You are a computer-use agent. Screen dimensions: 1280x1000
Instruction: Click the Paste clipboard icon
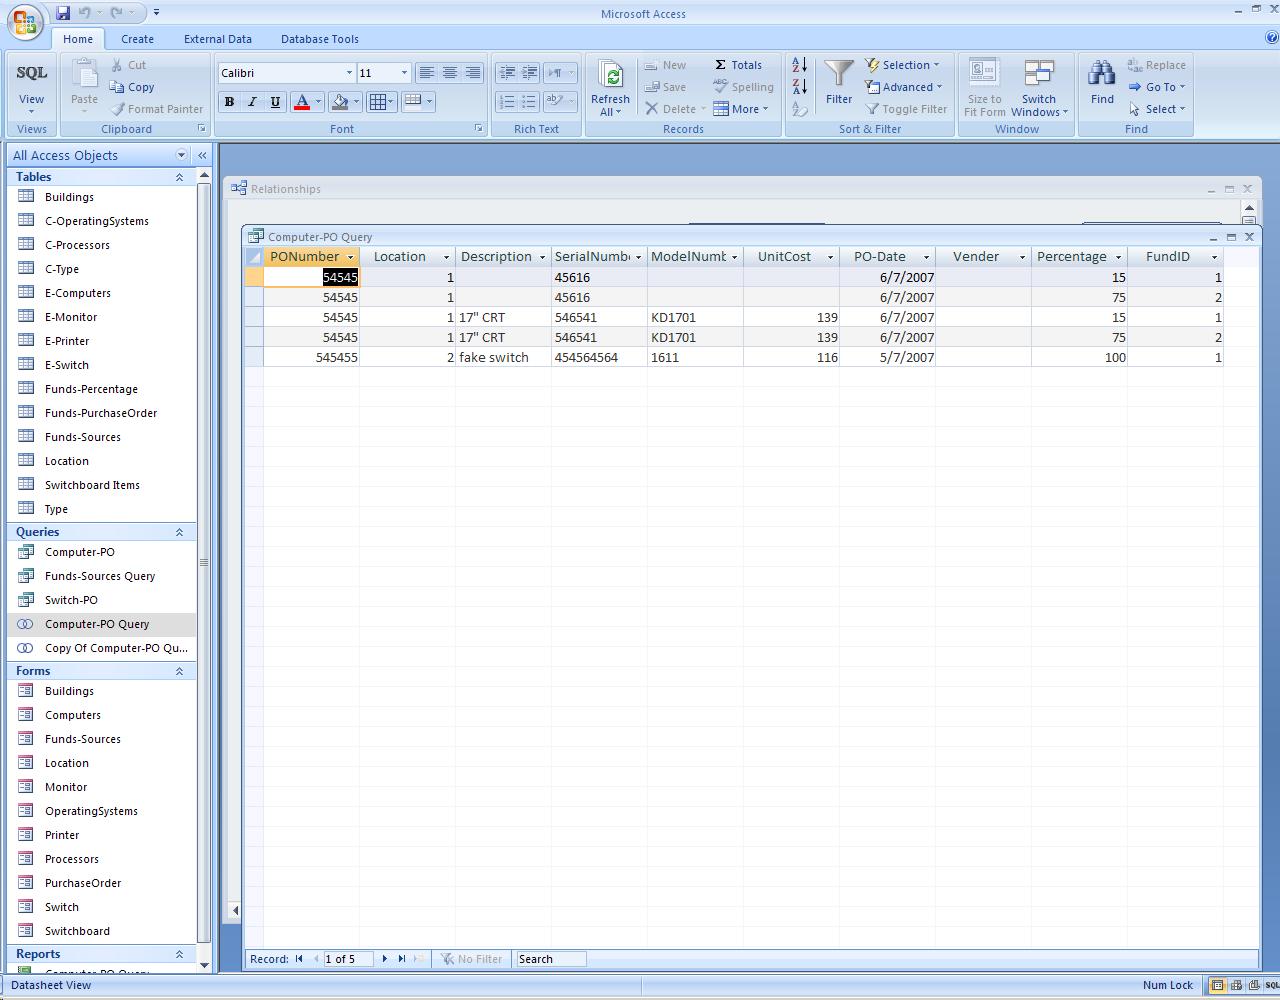tap(84, 75)
